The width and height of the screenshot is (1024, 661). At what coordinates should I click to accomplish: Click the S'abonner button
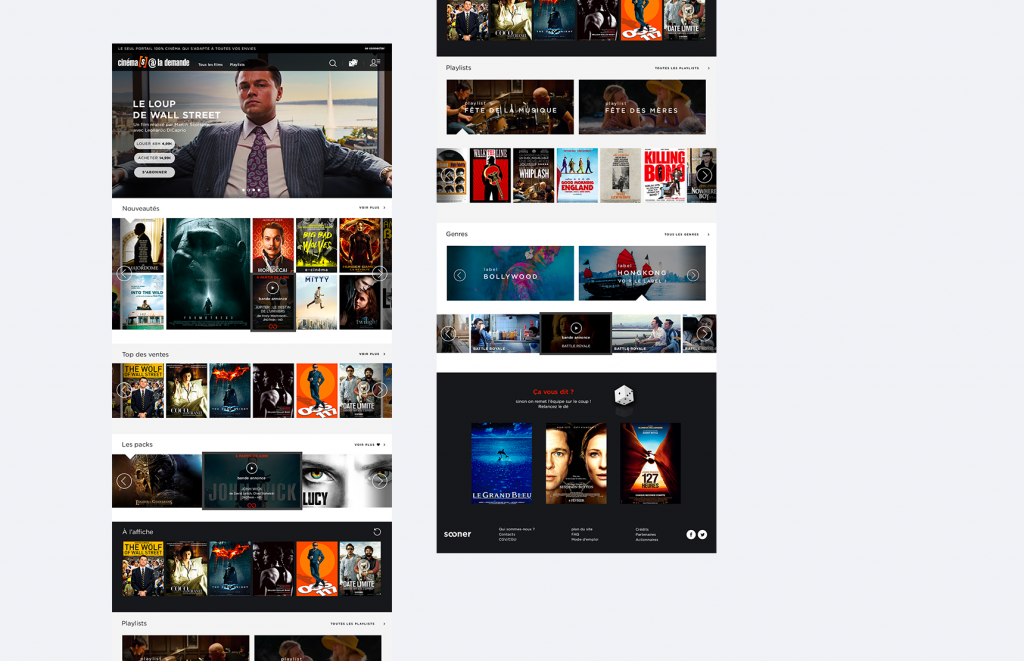[x=154, y=172]
